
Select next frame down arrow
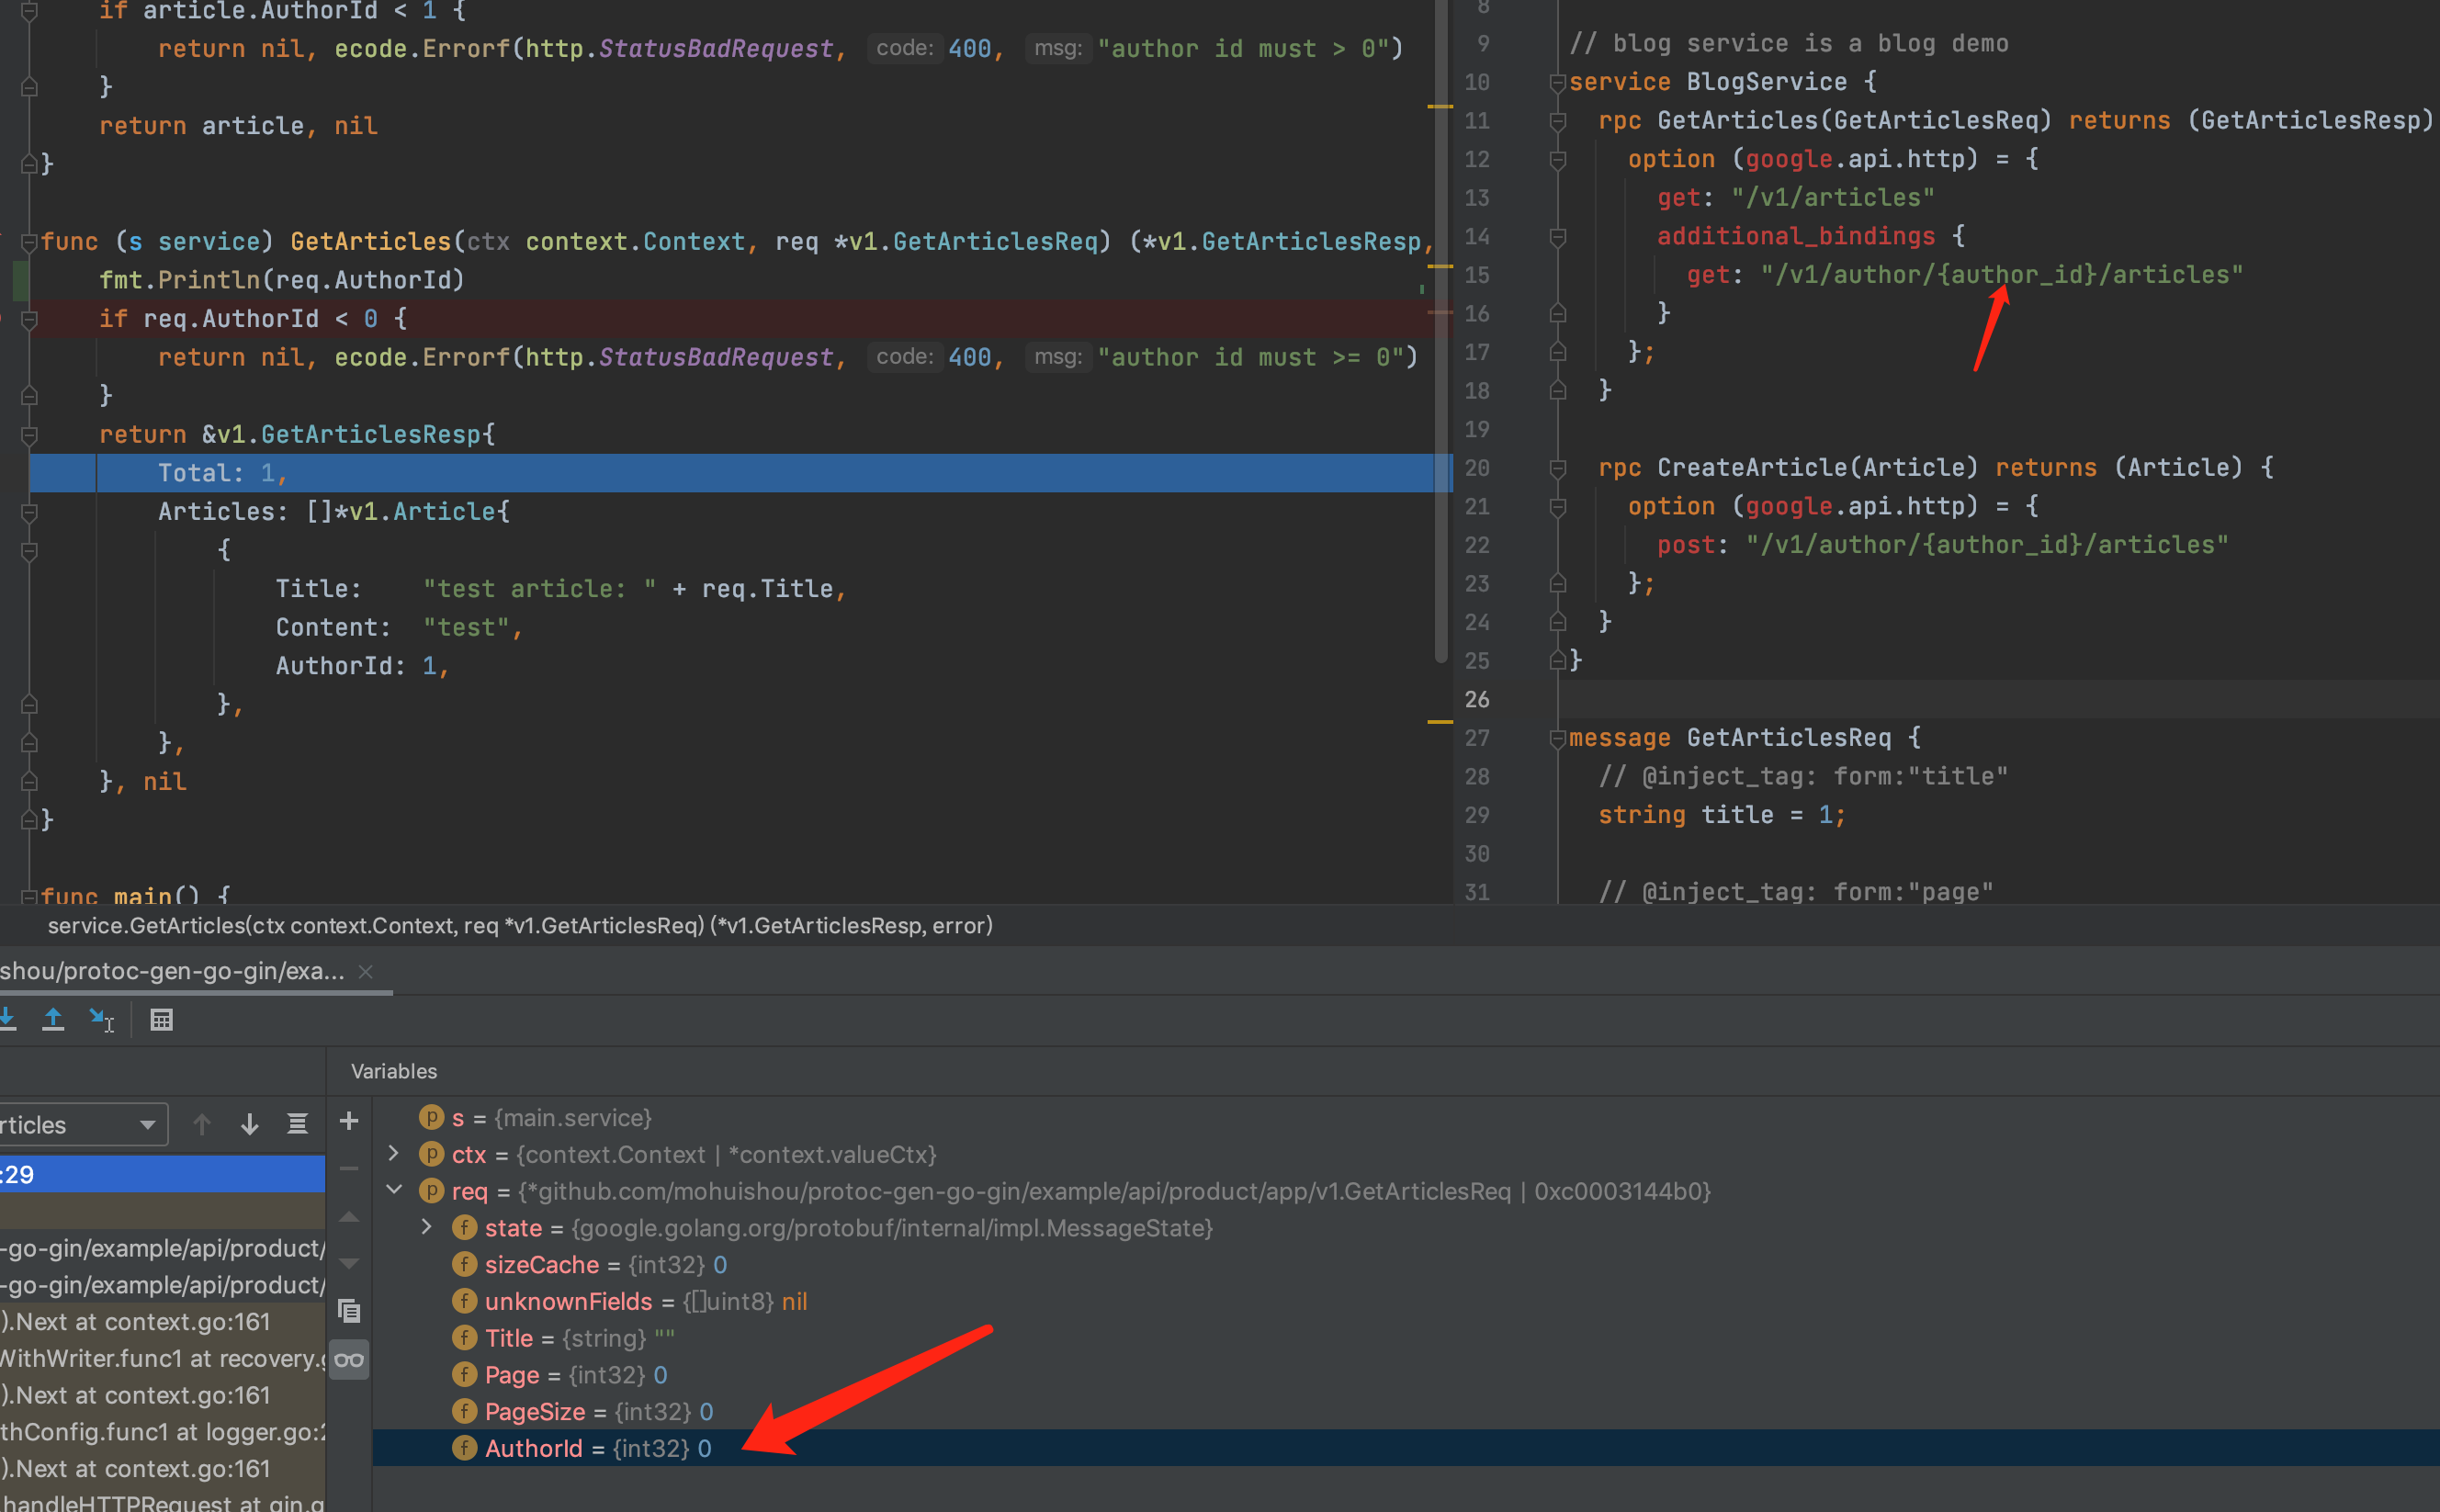[250, 1124]
